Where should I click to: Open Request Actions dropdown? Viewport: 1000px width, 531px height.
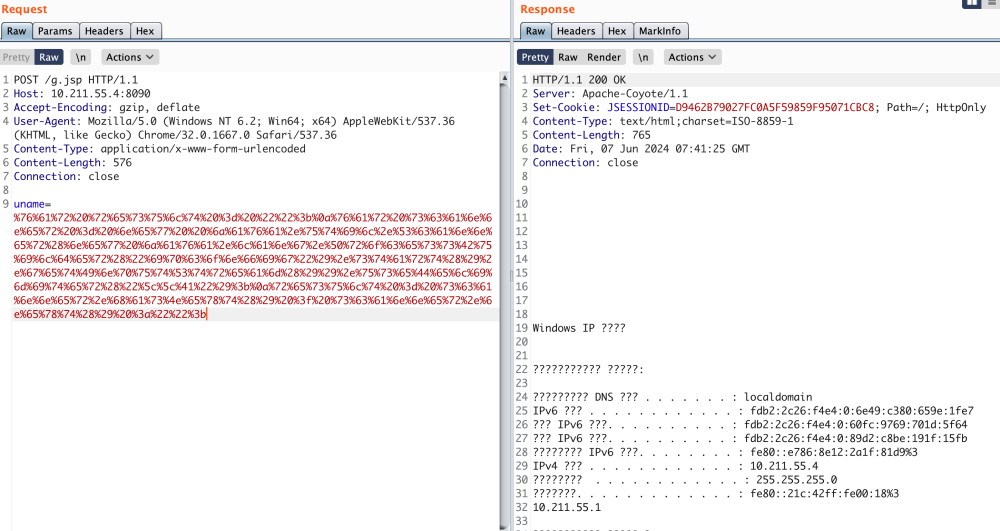click(x=130, y=57)
